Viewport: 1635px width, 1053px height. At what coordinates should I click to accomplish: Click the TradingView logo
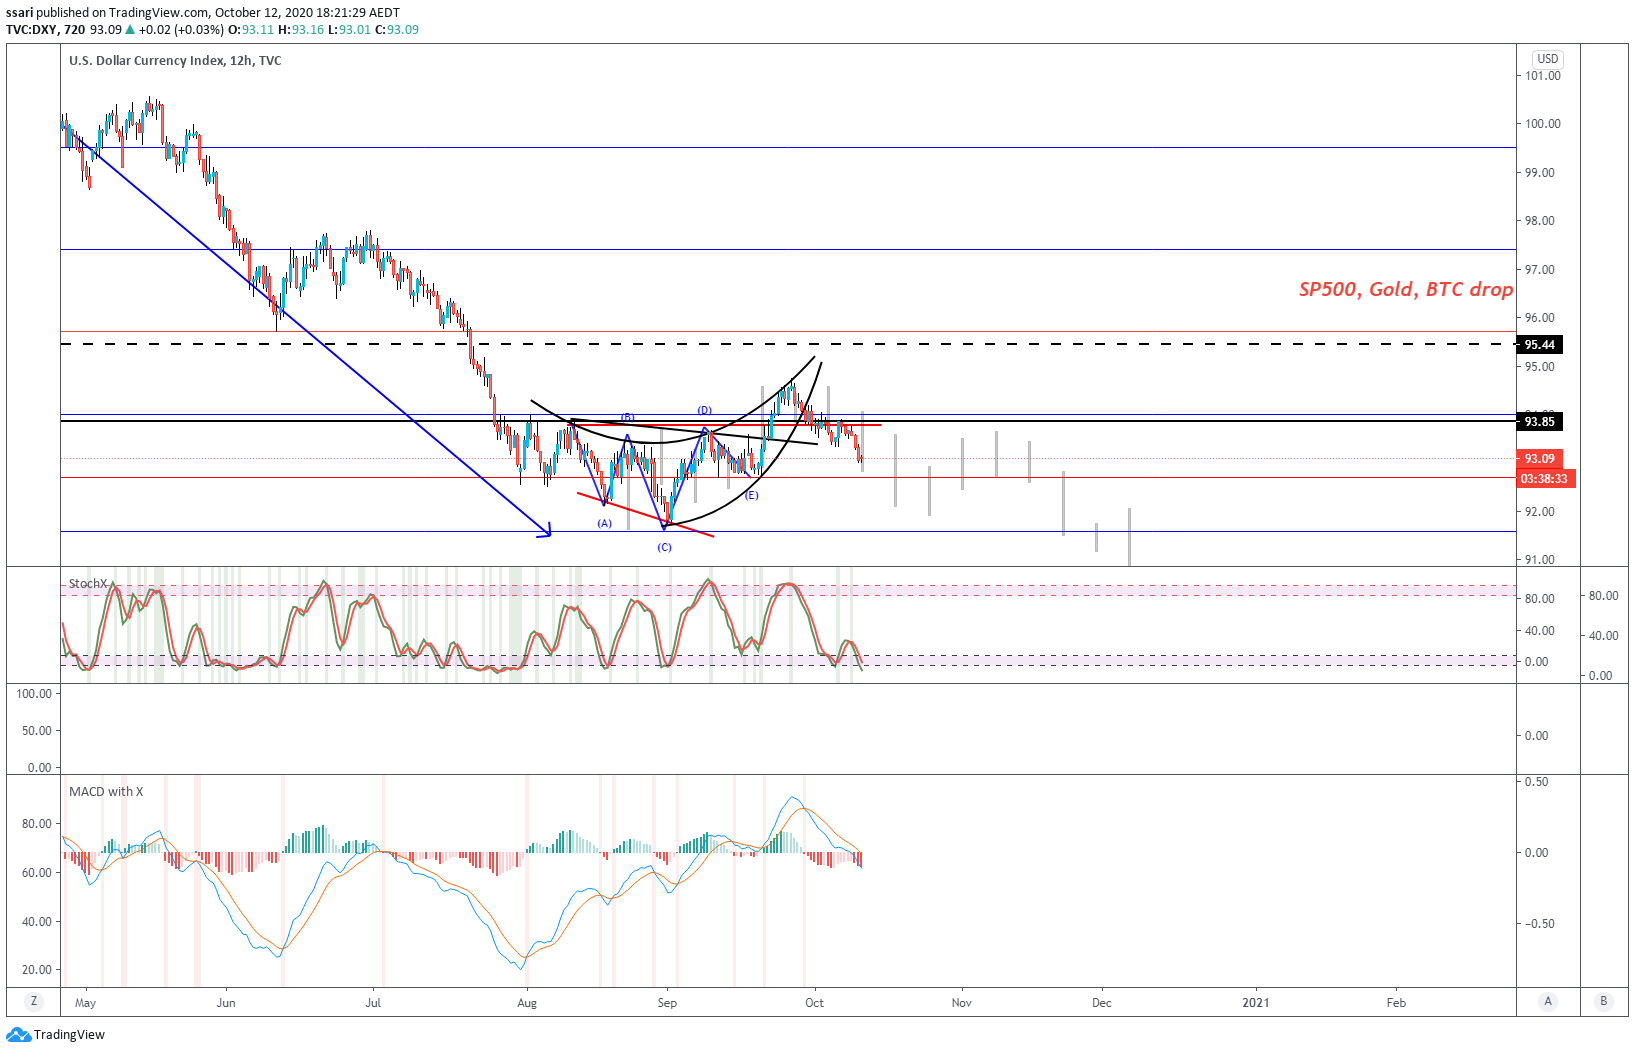point(56,1035)
